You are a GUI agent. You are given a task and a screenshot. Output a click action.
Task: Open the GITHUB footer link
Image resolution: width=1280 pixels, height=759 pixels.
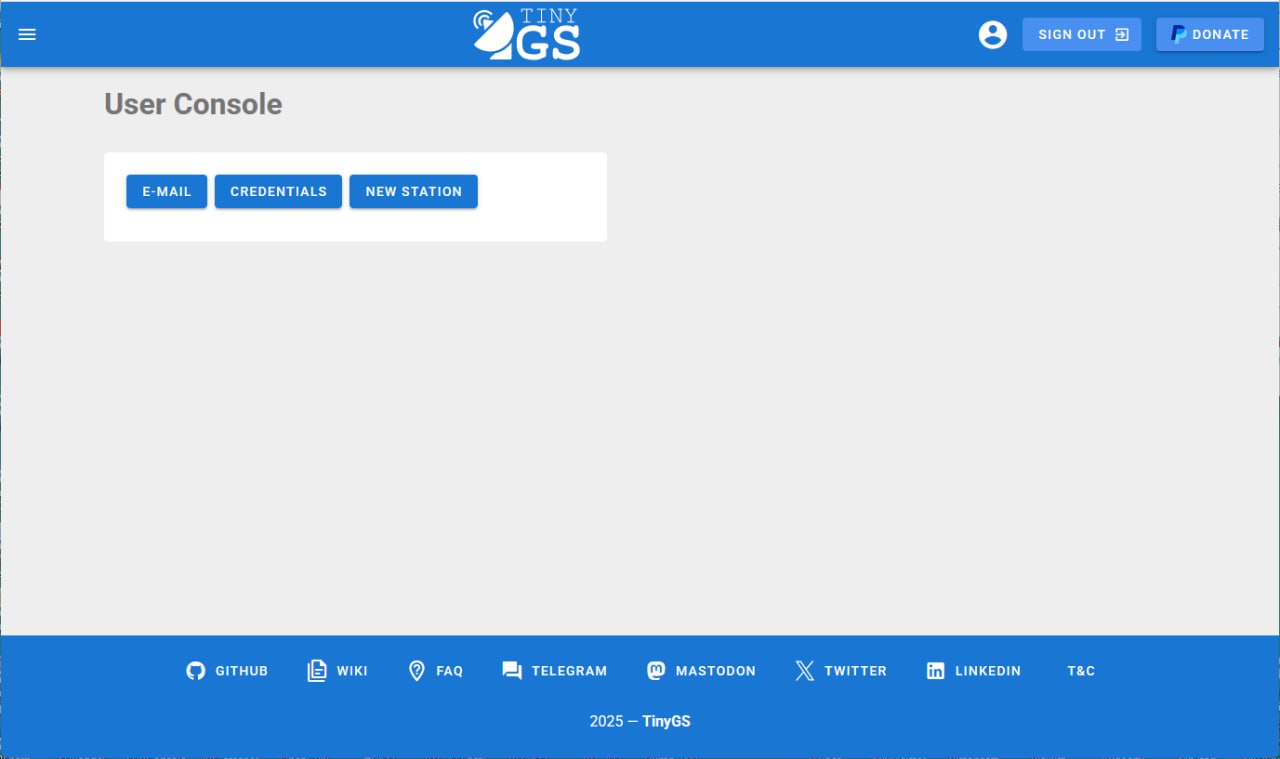227,671
